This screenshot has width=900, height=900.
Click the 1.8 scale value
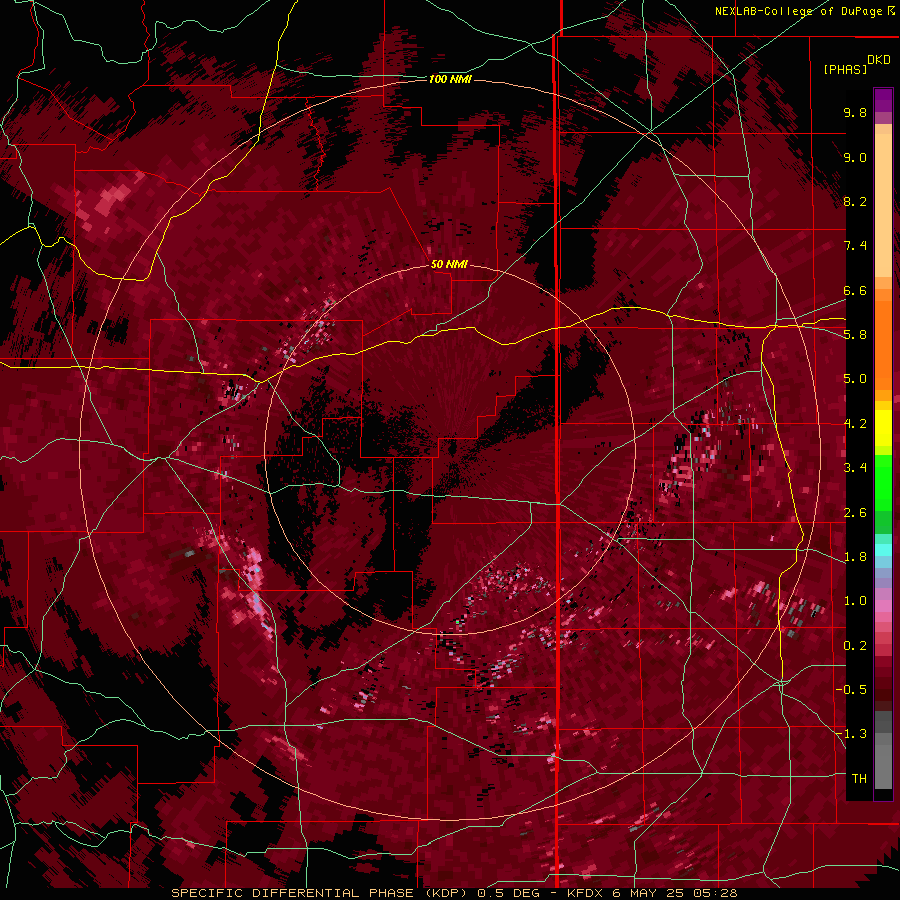(855, 557)
